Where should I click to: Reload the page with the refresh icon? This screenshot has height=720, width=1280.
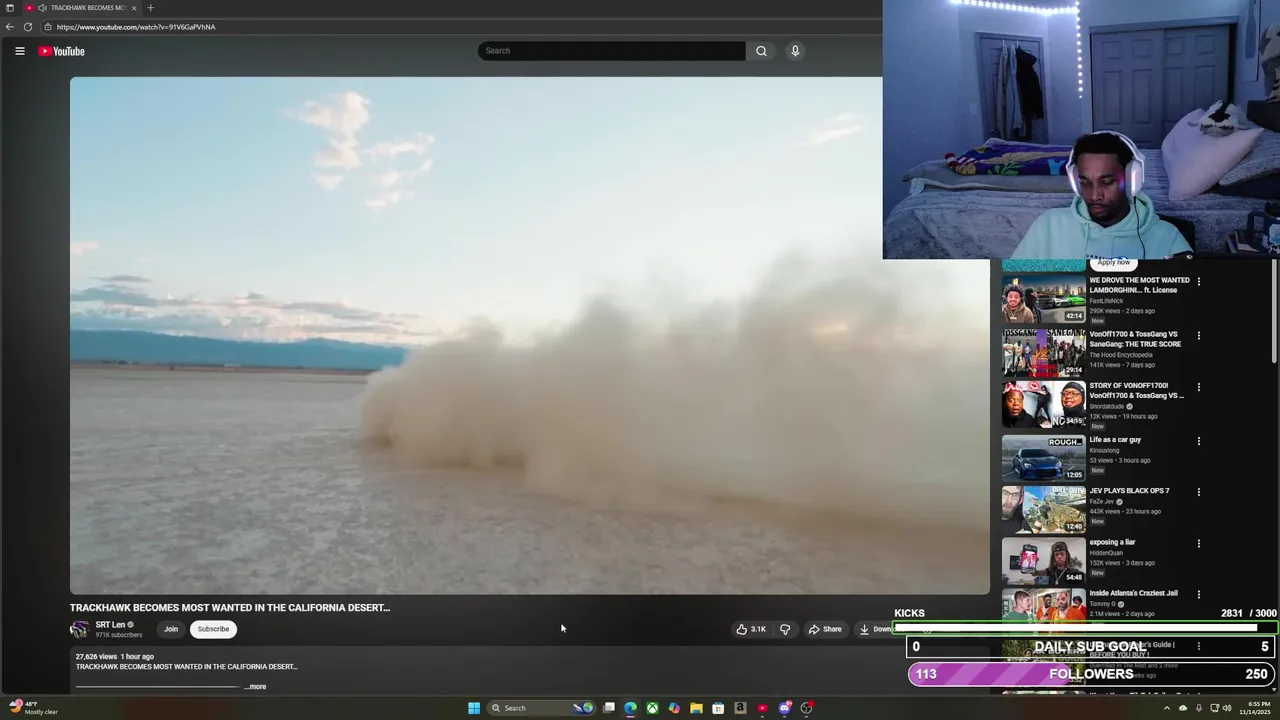(28, 27)
